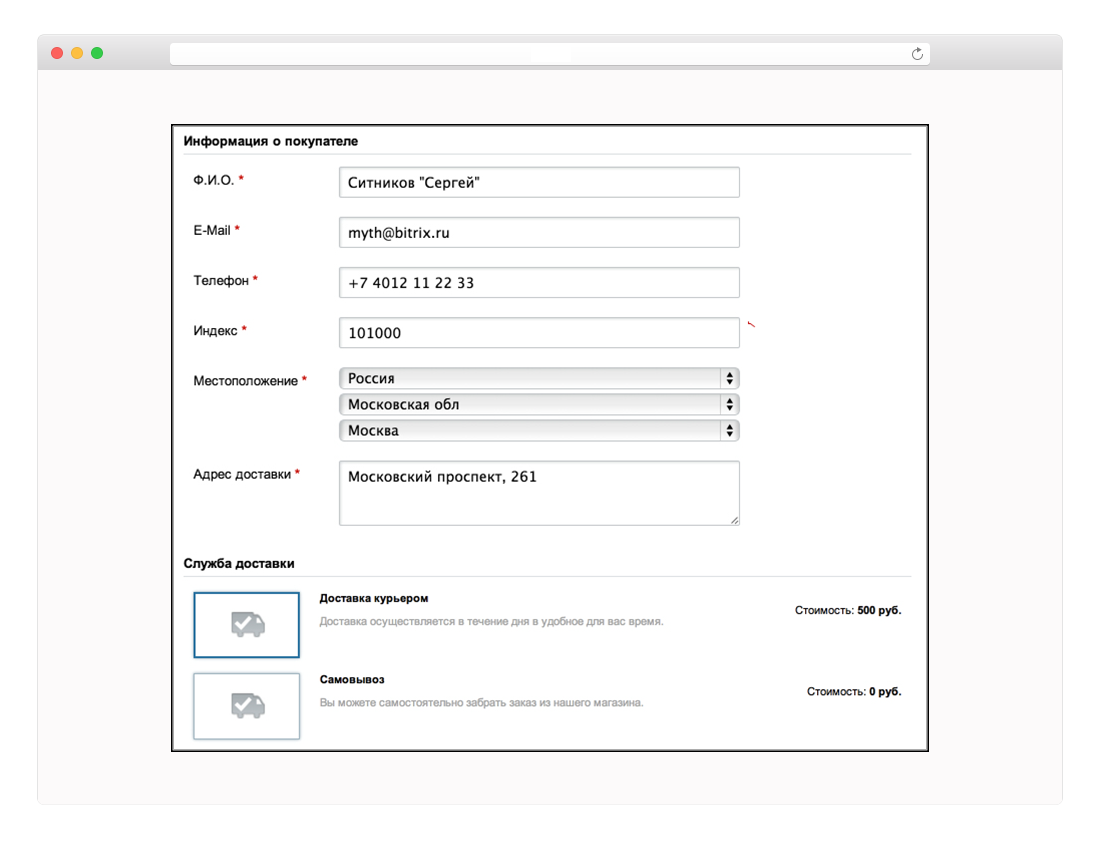Viewport: 1100px width, 845px height.
Task: Open the Москва city dropdown
Action: tap(539, 431)
